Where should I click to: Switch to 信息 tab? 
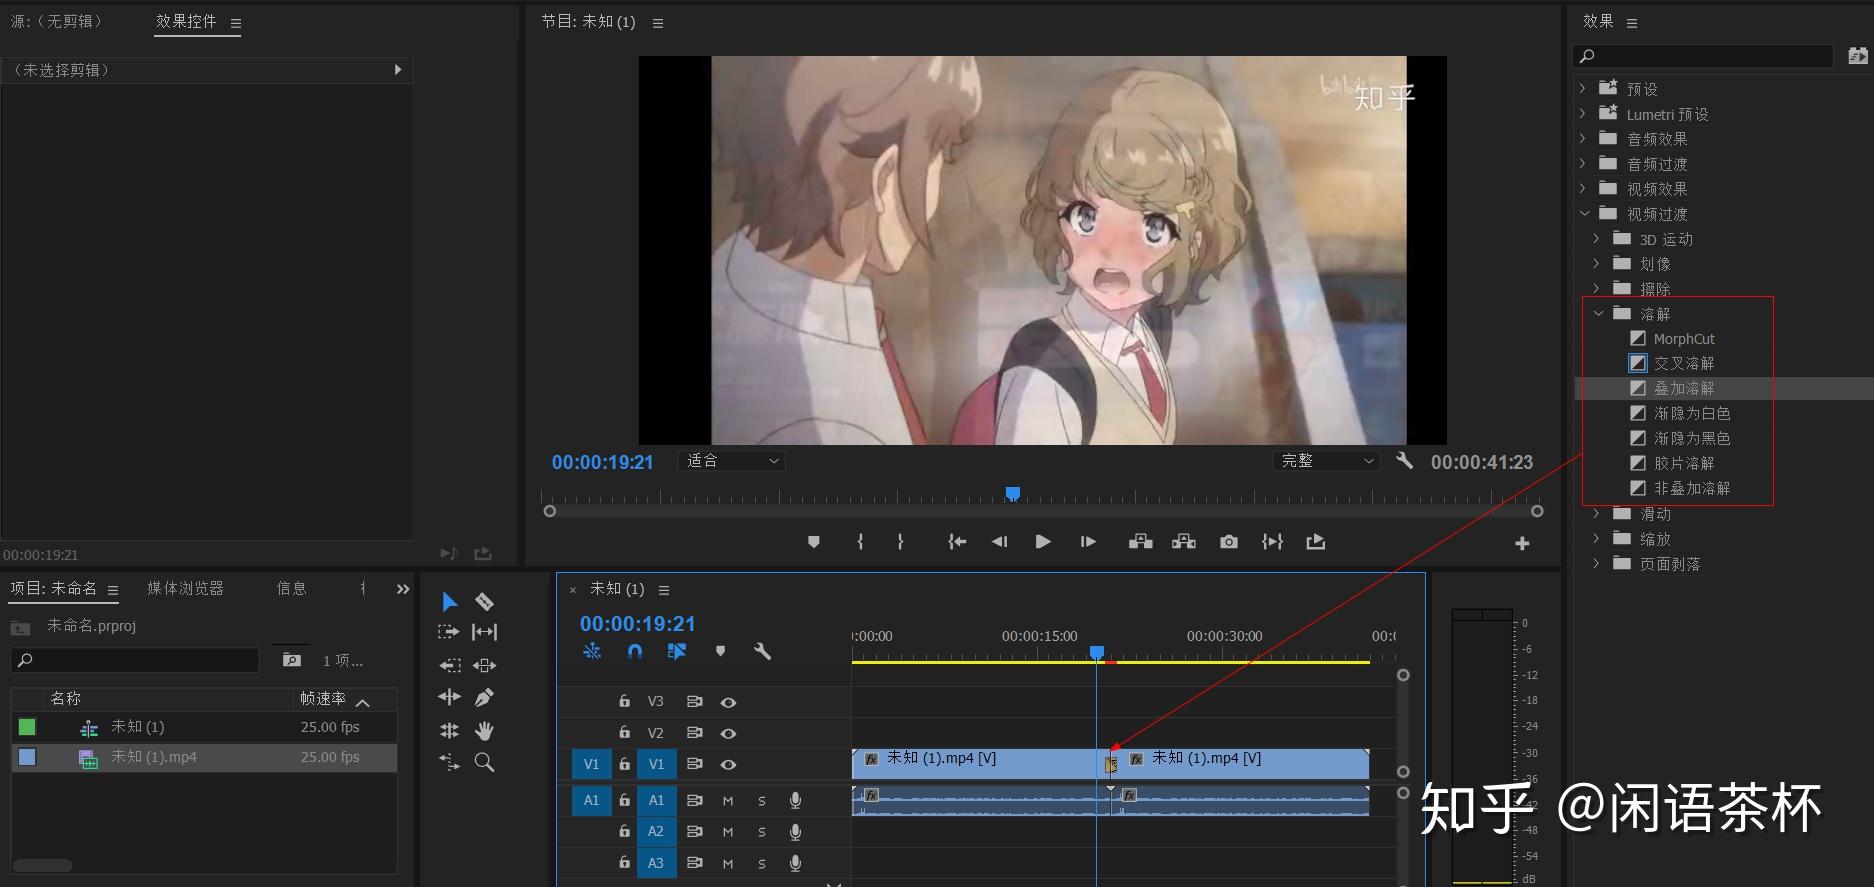(x=292, y=588)
